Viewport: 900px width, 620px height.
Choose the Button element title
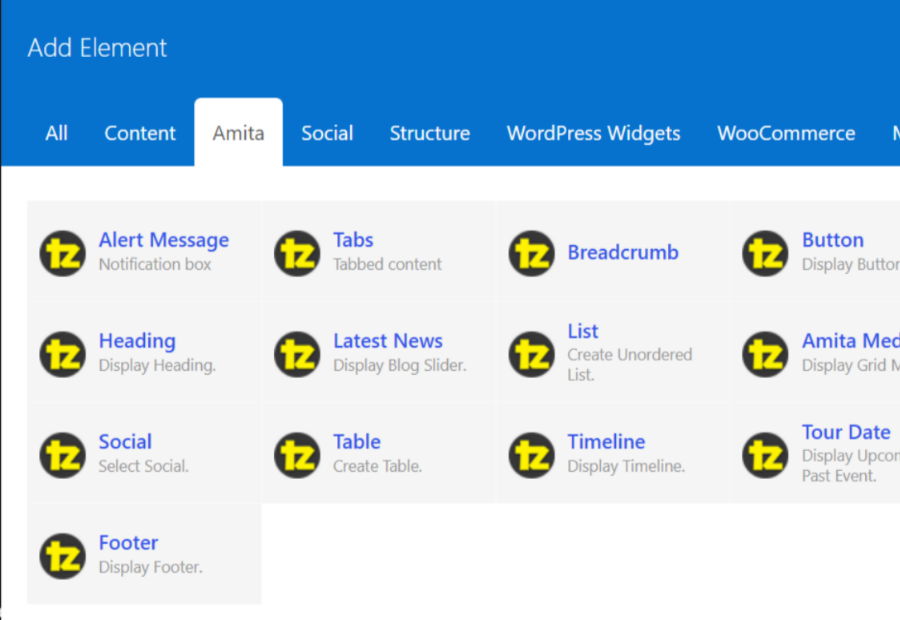point(833,240)
